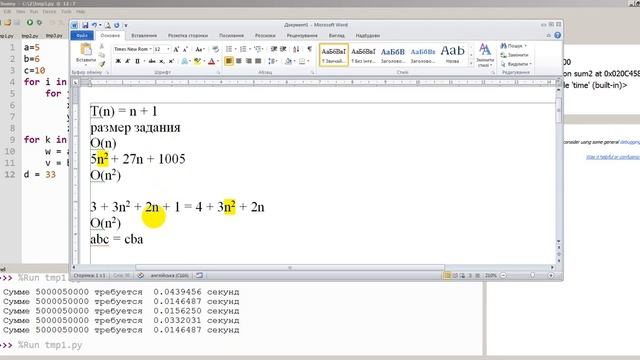This screenshot has width=640, height=360.
Task: Click the Grow Font icon
Action: click(176, 49)
